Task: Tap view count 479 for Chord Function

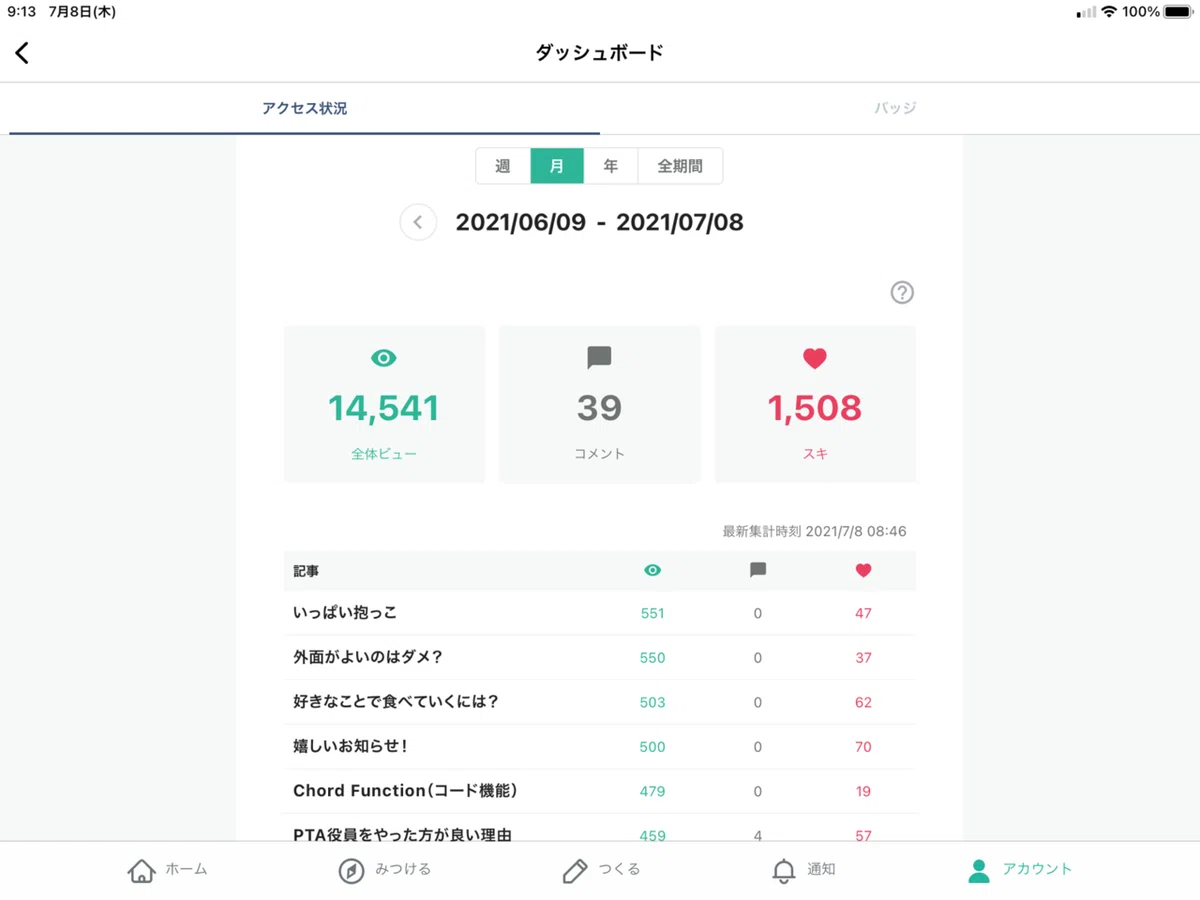Action: tap(653, 791)
